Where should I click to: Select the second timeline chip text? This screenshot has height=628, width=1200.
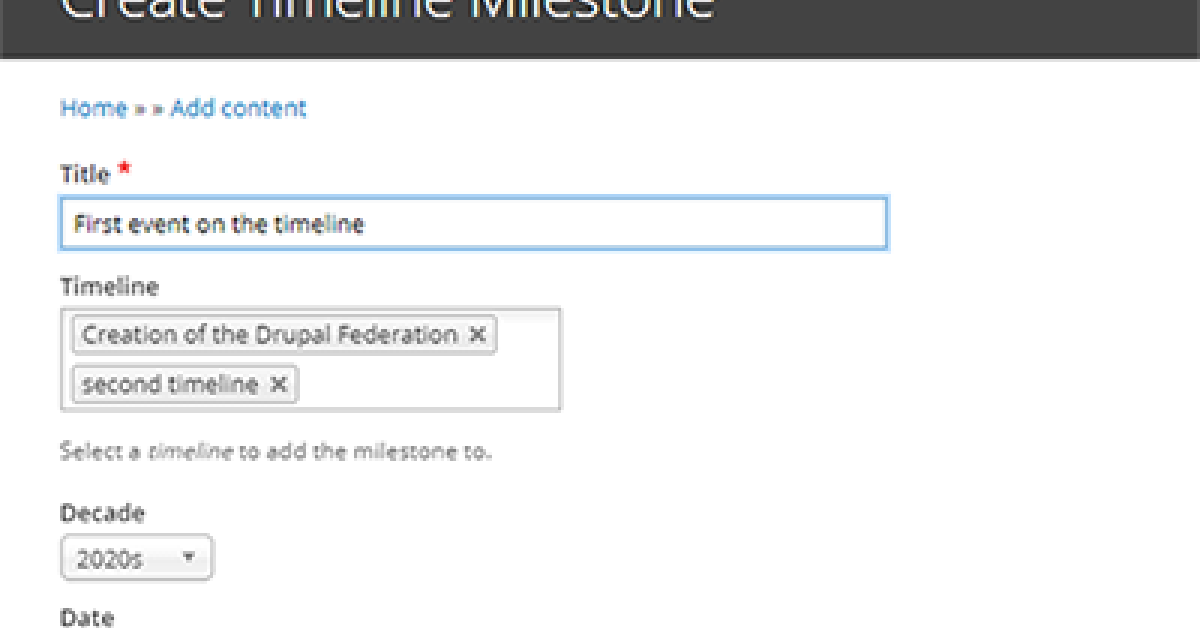tap(170, 384)
